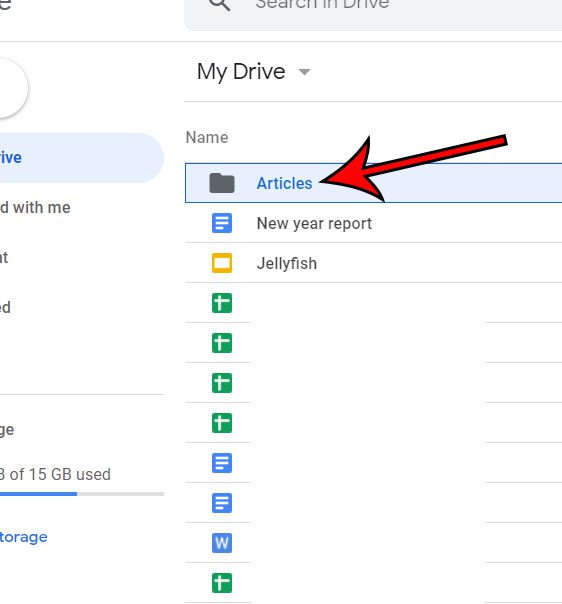Click the Docs icon directly above Word file
This screenshot has width=562, height=604.
click(x=222, y=503)
